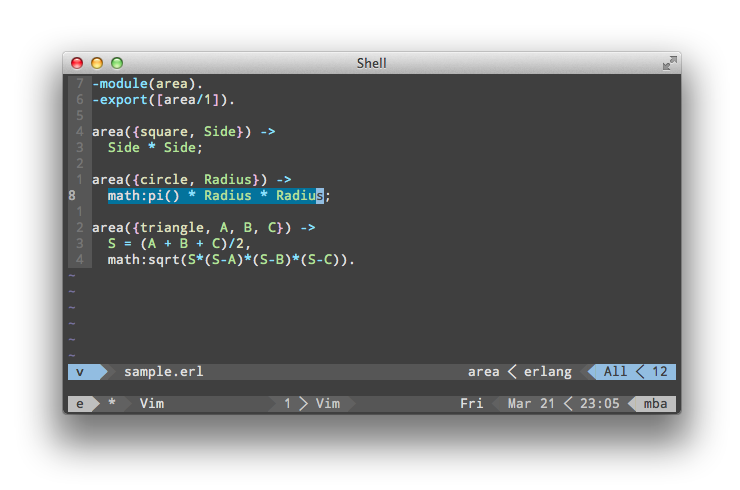
Task: Click the fullscreen arrows icon in title bar
Action: (x=669, y=63)
